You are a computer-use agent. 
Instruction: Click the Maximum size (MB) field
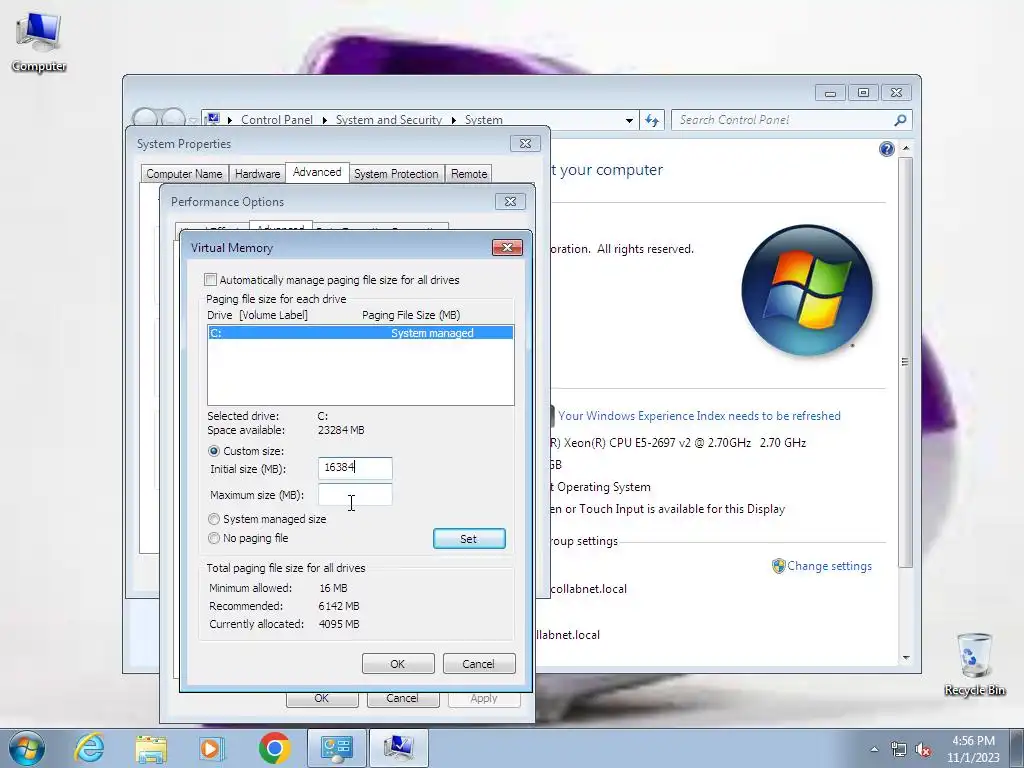coord(355,494)
